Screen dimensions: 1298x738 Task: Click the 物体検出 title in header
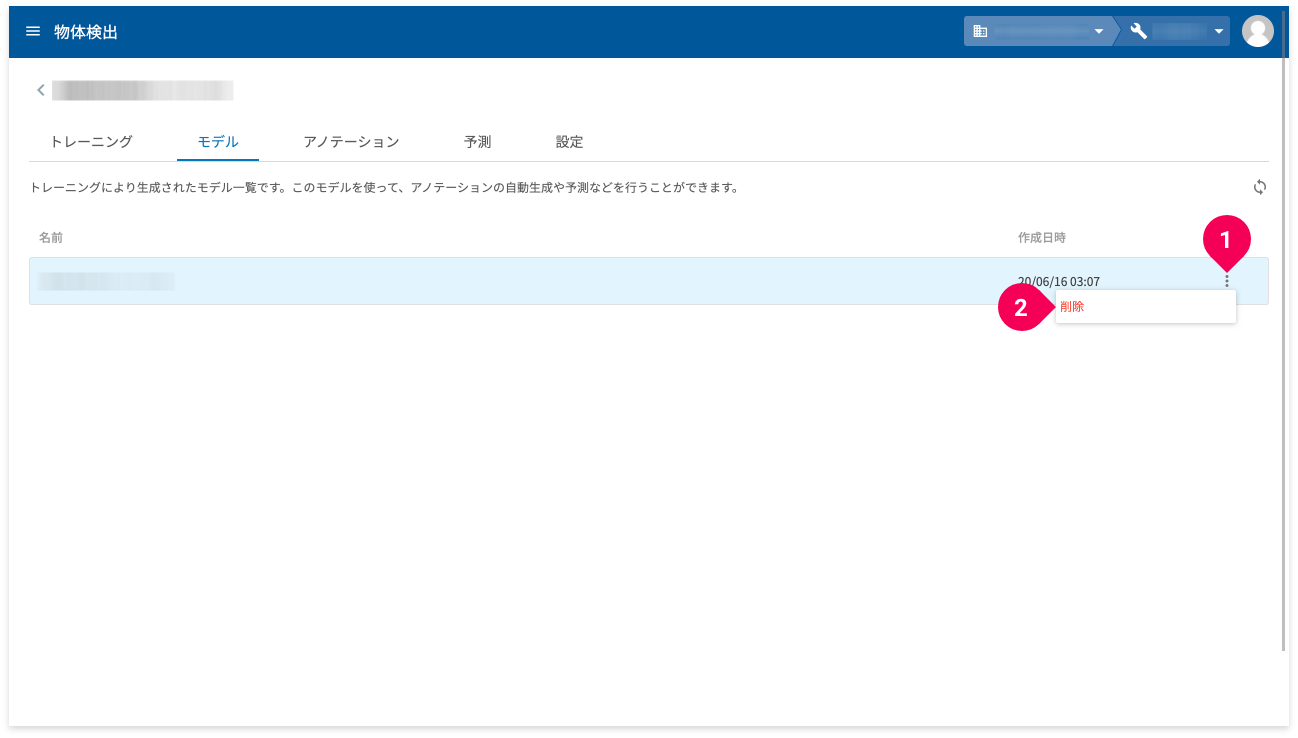tap(86, 32)
